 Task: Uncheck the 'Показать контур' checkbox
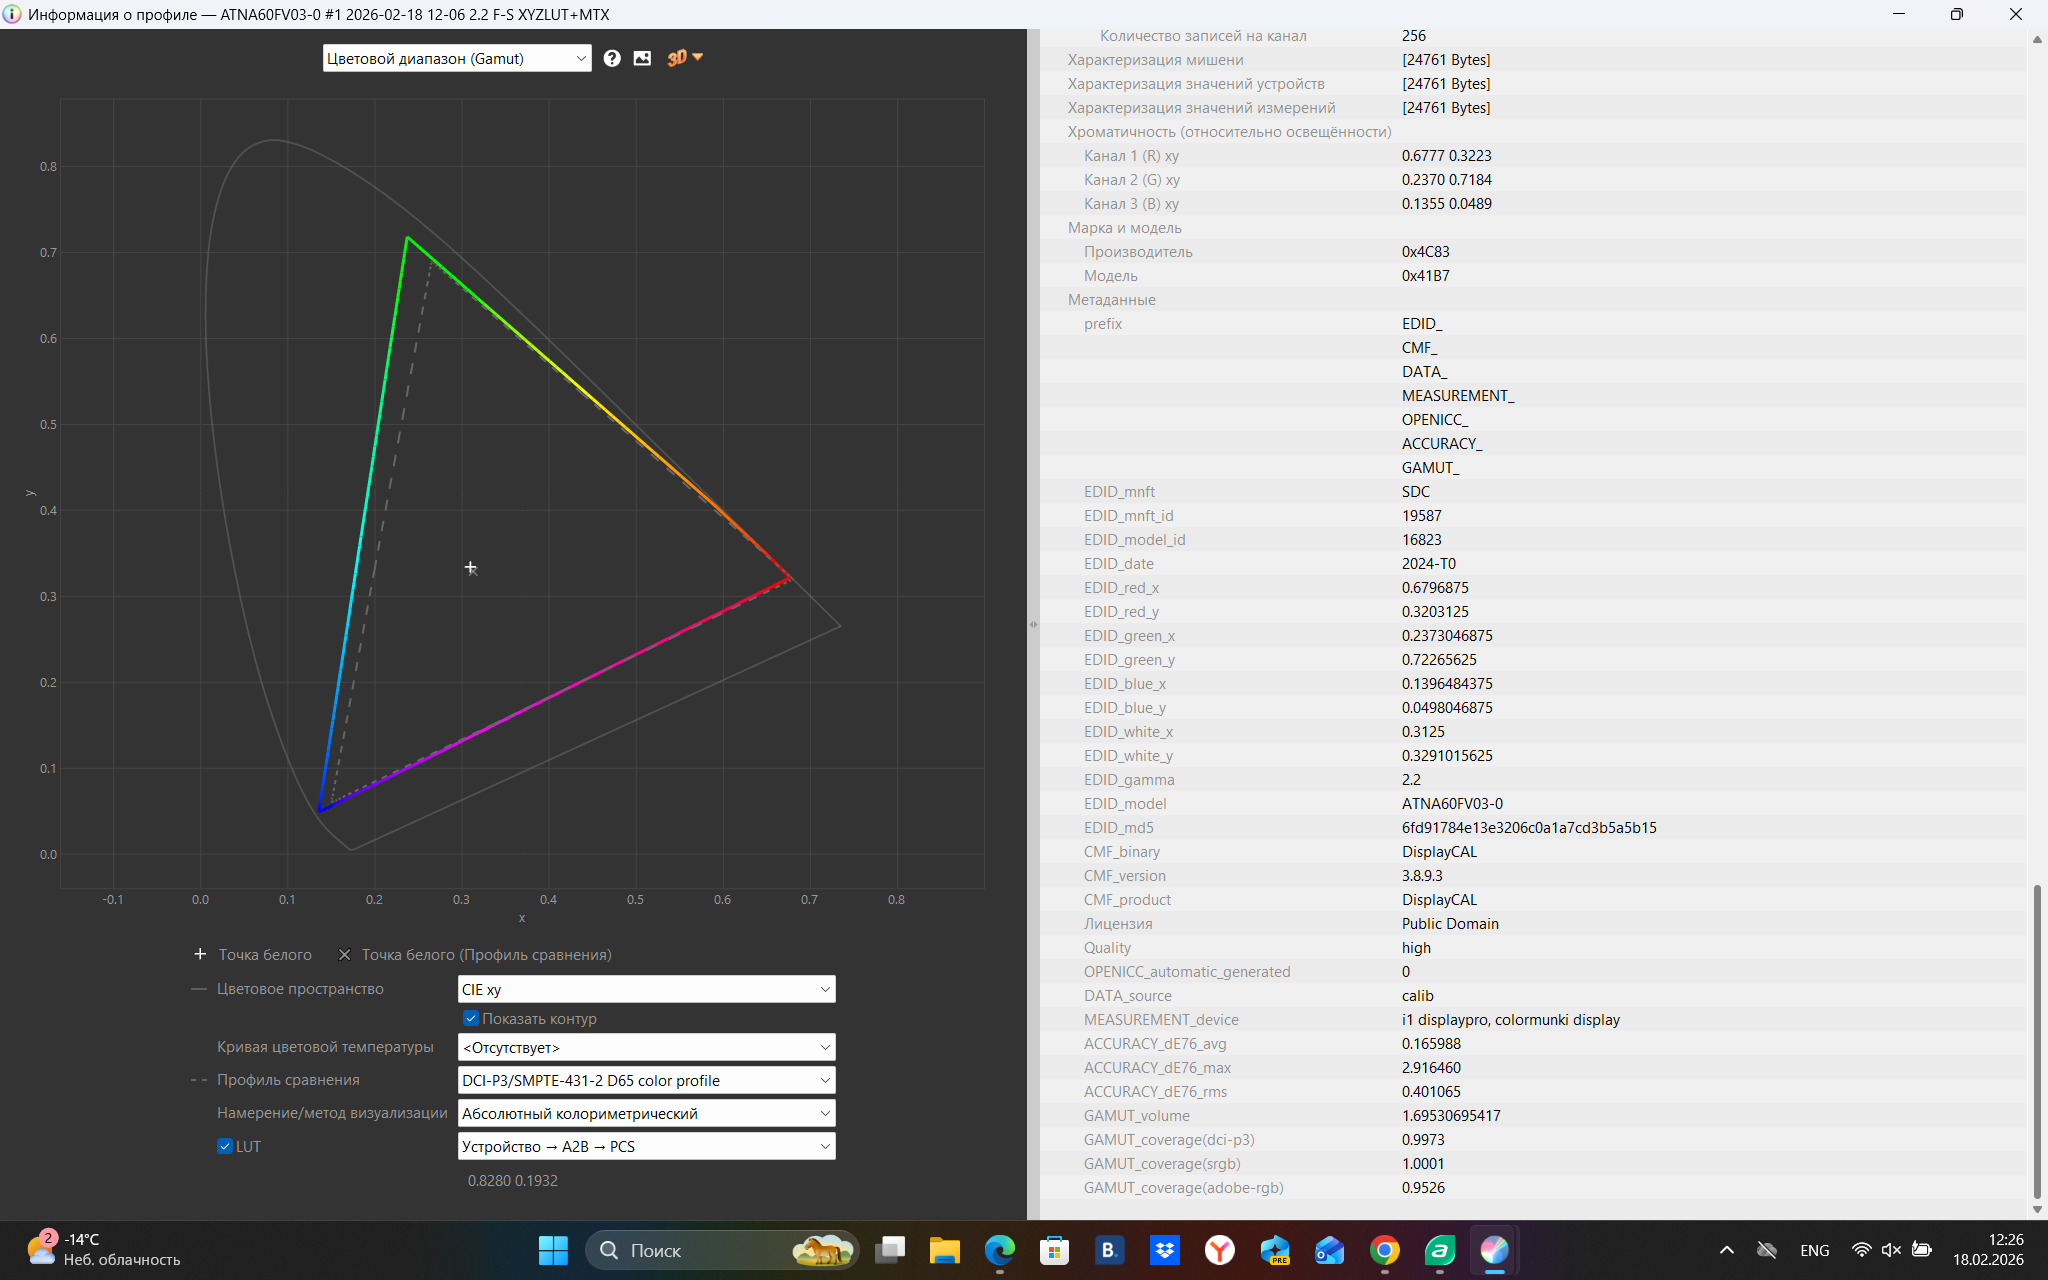click(471, 1018)
